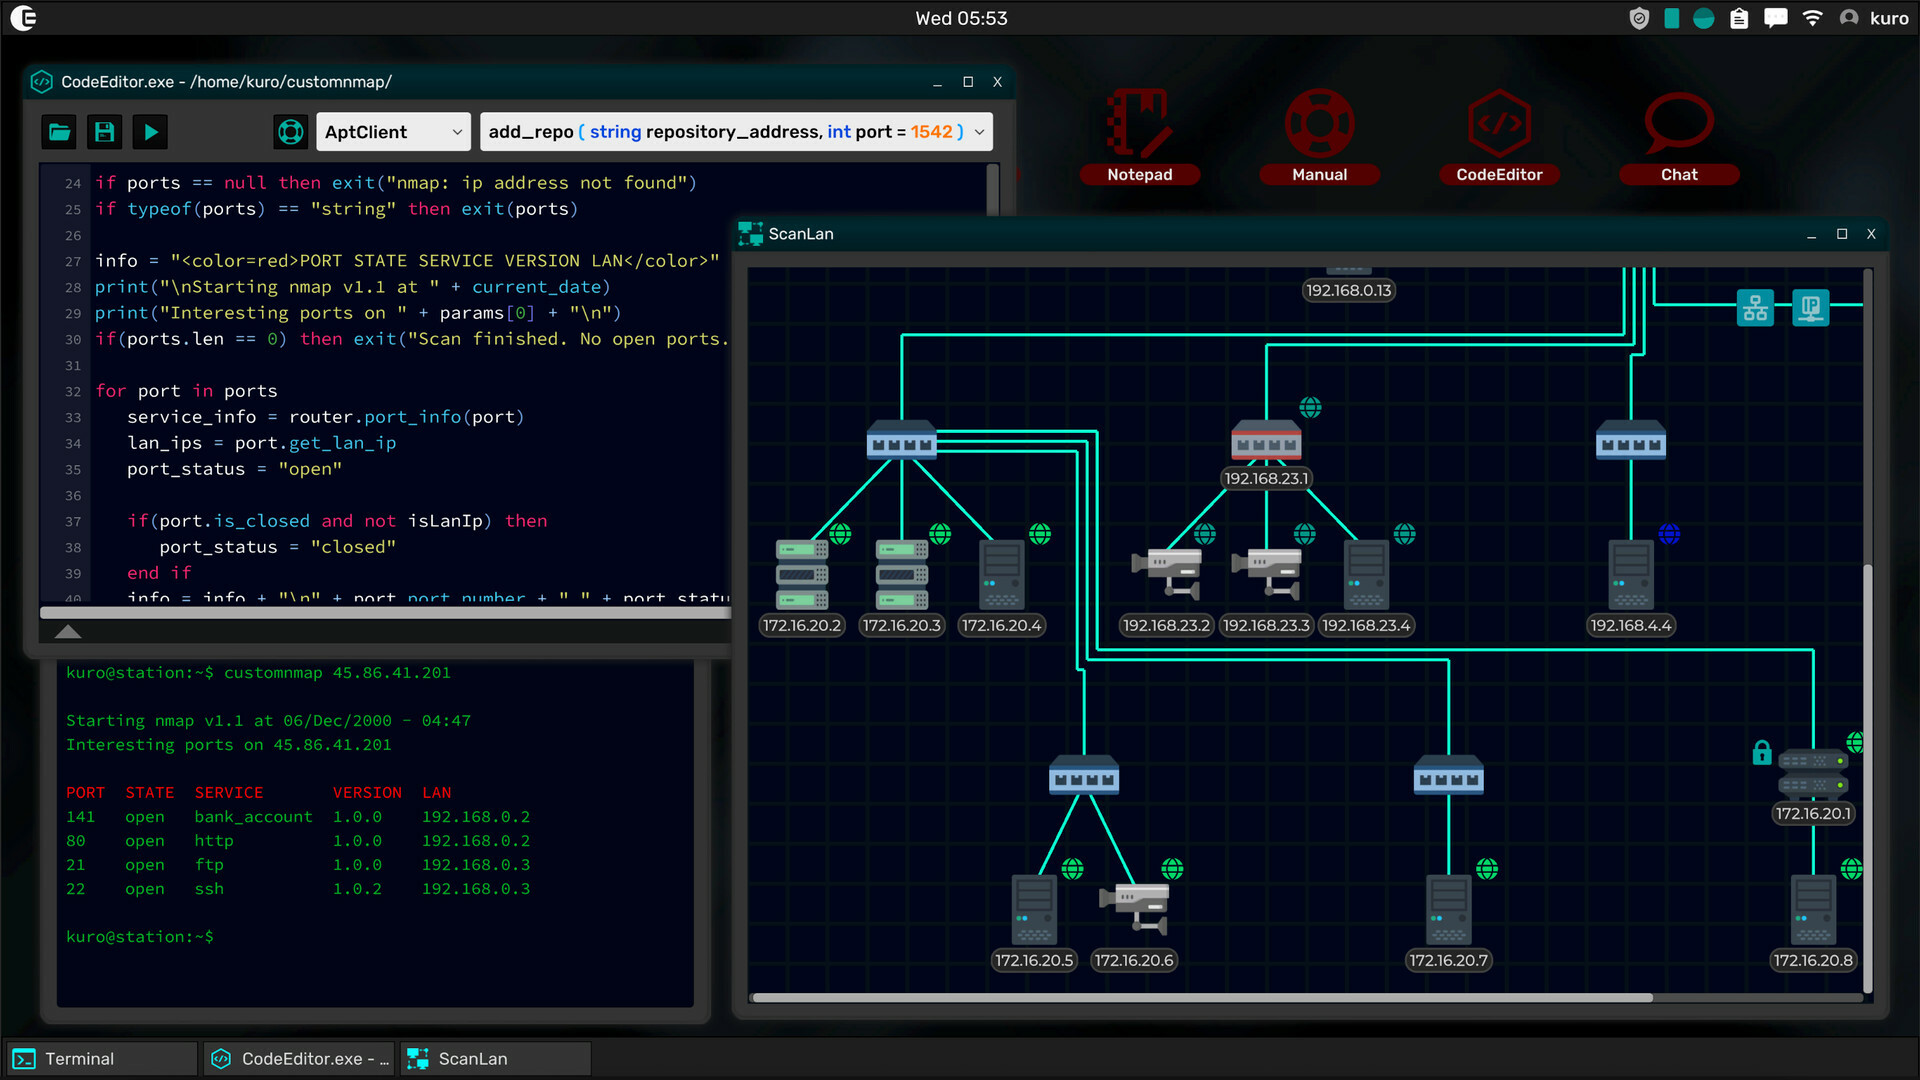Screen dimensions: 1920x1080
Task: Collapse the editor panel via the arrow
Action: pyautogui.click(x=68, y=631)
